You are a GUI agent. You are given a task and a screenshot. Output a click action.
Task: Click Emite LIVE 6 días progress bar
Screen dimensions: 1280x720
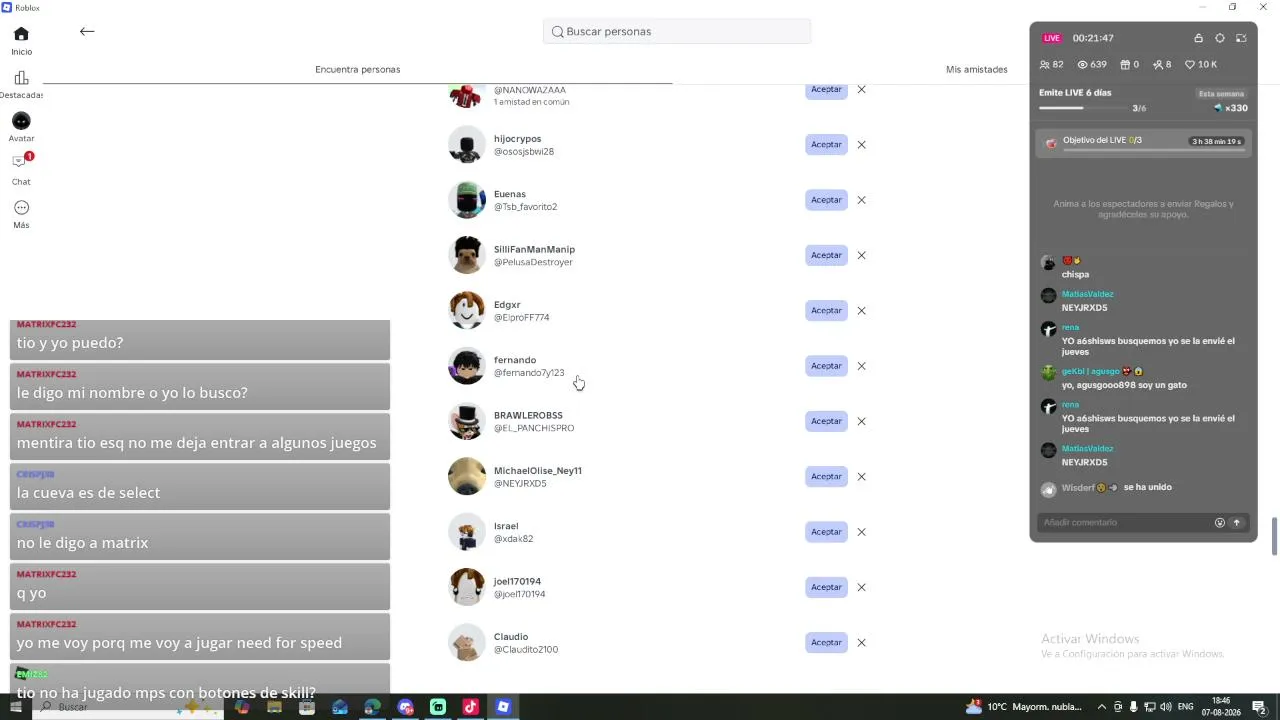(1084, 108)
